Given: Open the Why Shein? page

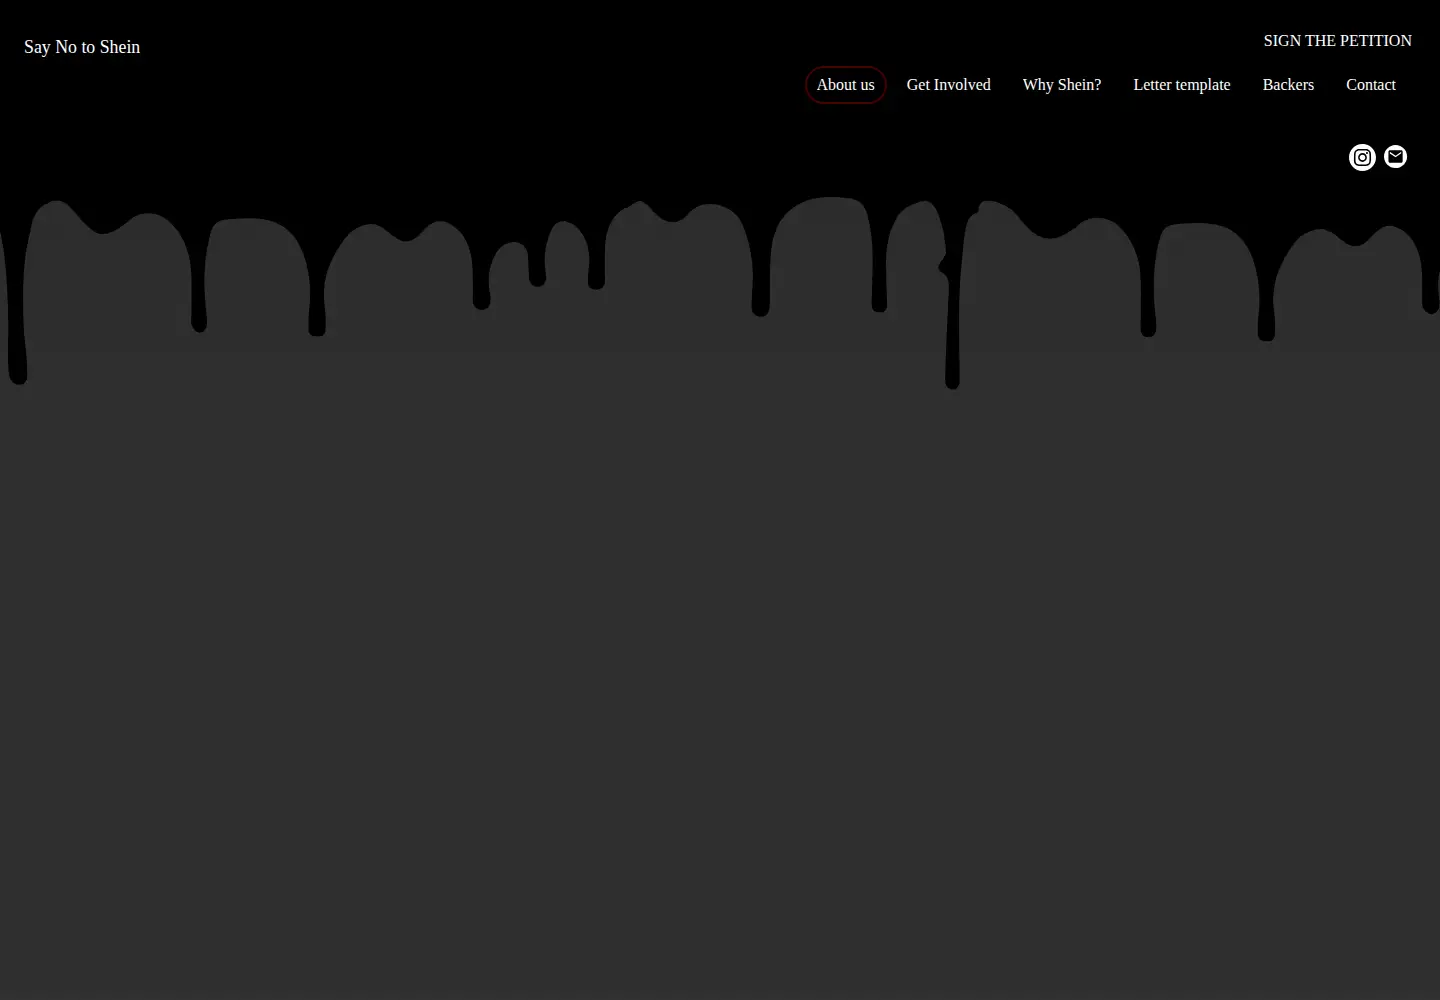Looking at the screenshot, I should point(1062,85).
